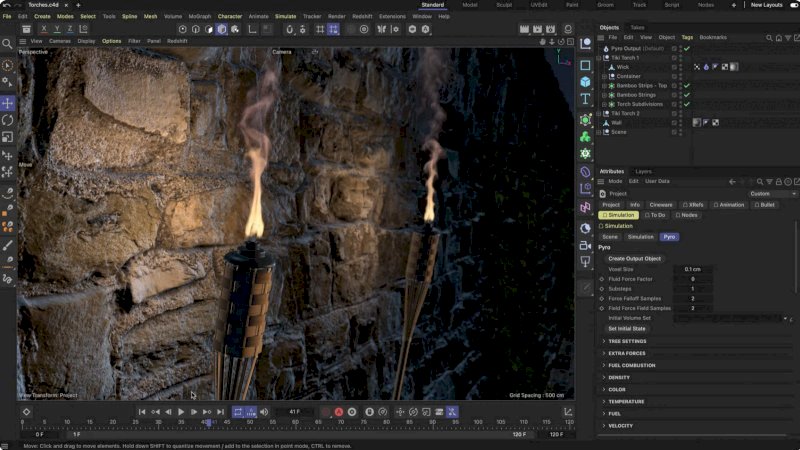
Task: Click the timeline ruler at frame 60
Action: [297, 422]
